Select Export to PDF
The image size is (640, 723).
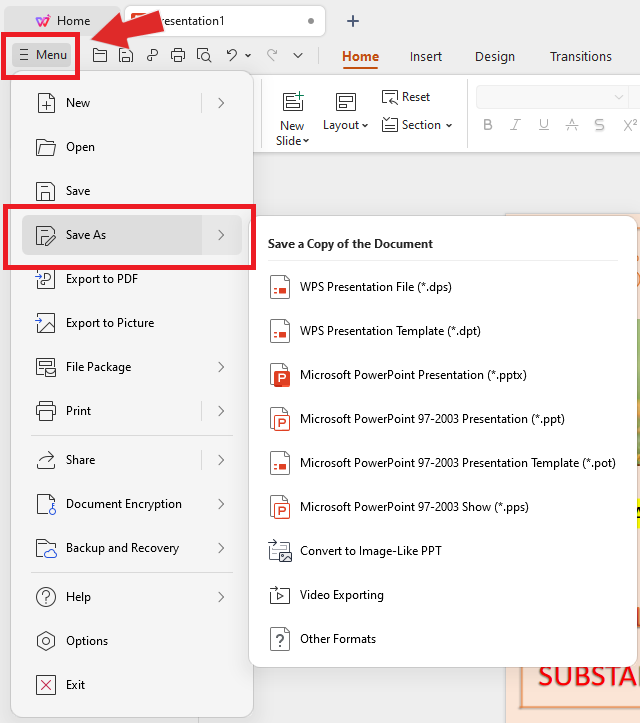pyautogui.click(x=132, y=279)
